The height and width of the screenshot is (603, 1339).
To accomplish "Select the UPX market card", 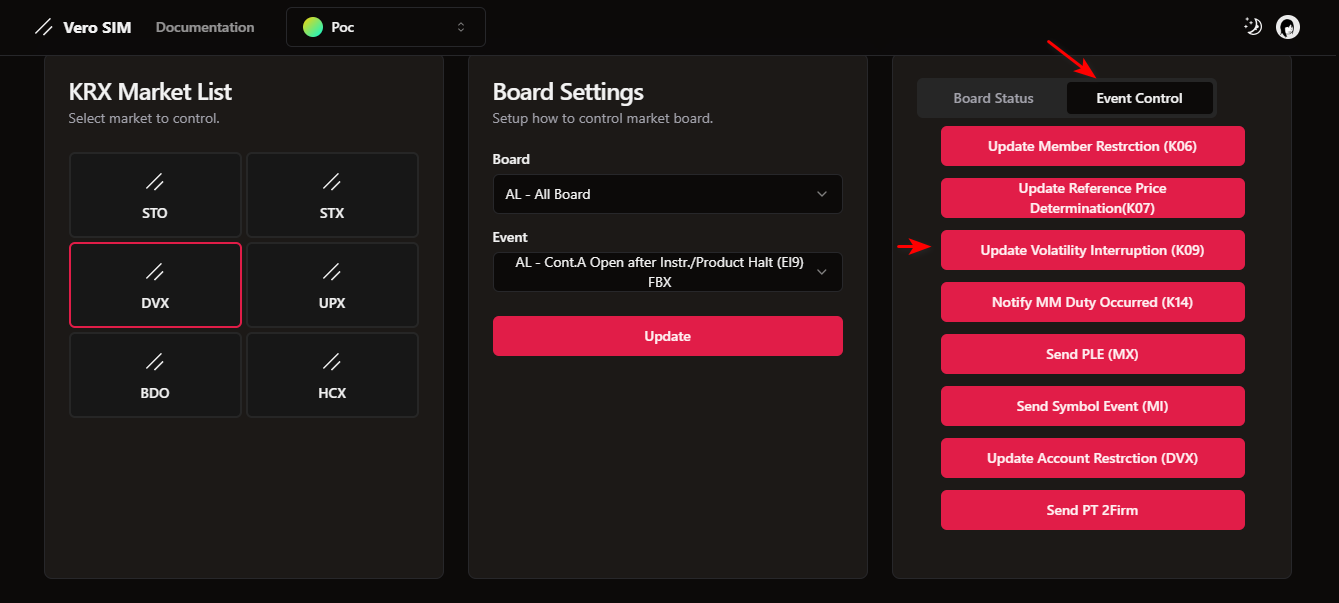I will 332,284.
